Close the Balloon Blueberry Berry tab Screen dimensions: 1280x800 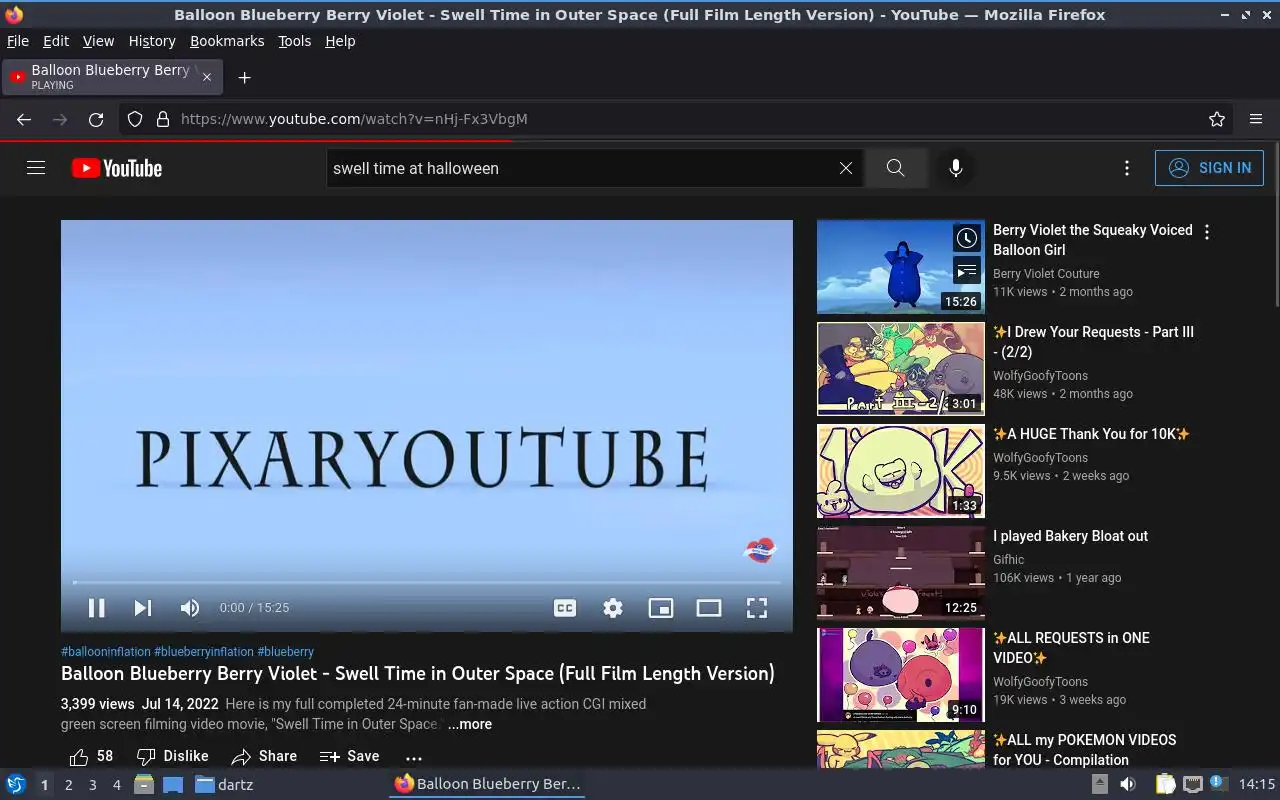[207, 77]
